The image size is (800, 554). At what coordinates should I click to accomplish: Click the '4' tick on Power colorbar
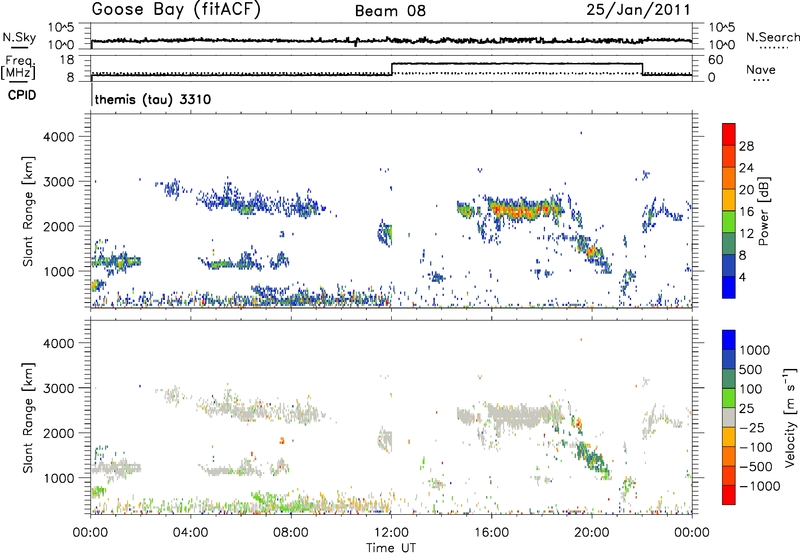(x=743, y=278)
